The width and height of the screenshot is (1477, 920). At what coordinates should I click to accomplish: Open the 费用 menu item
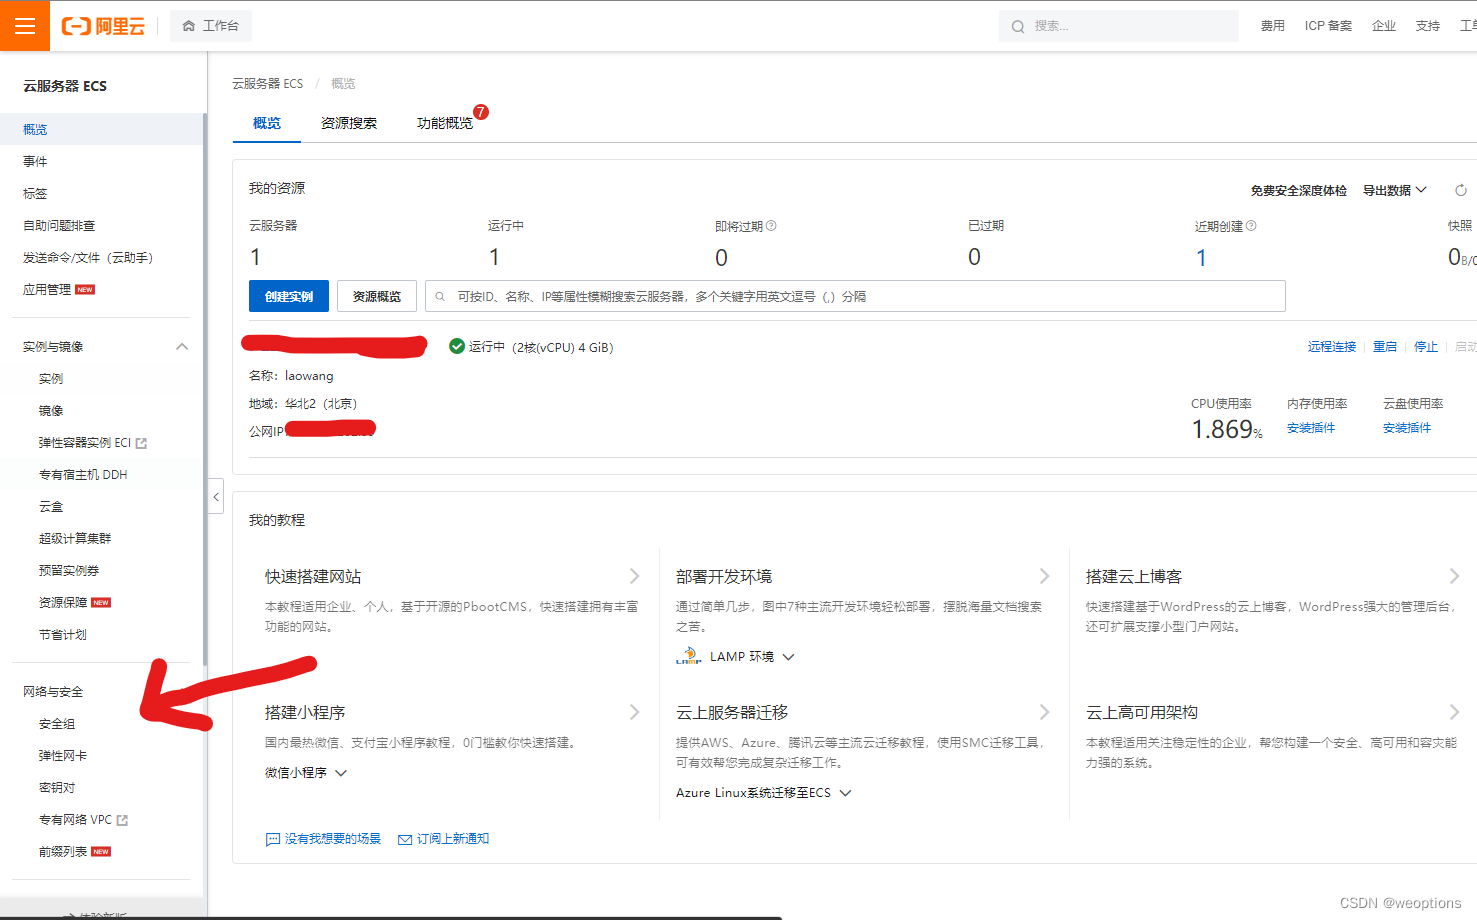[1272, 25]
